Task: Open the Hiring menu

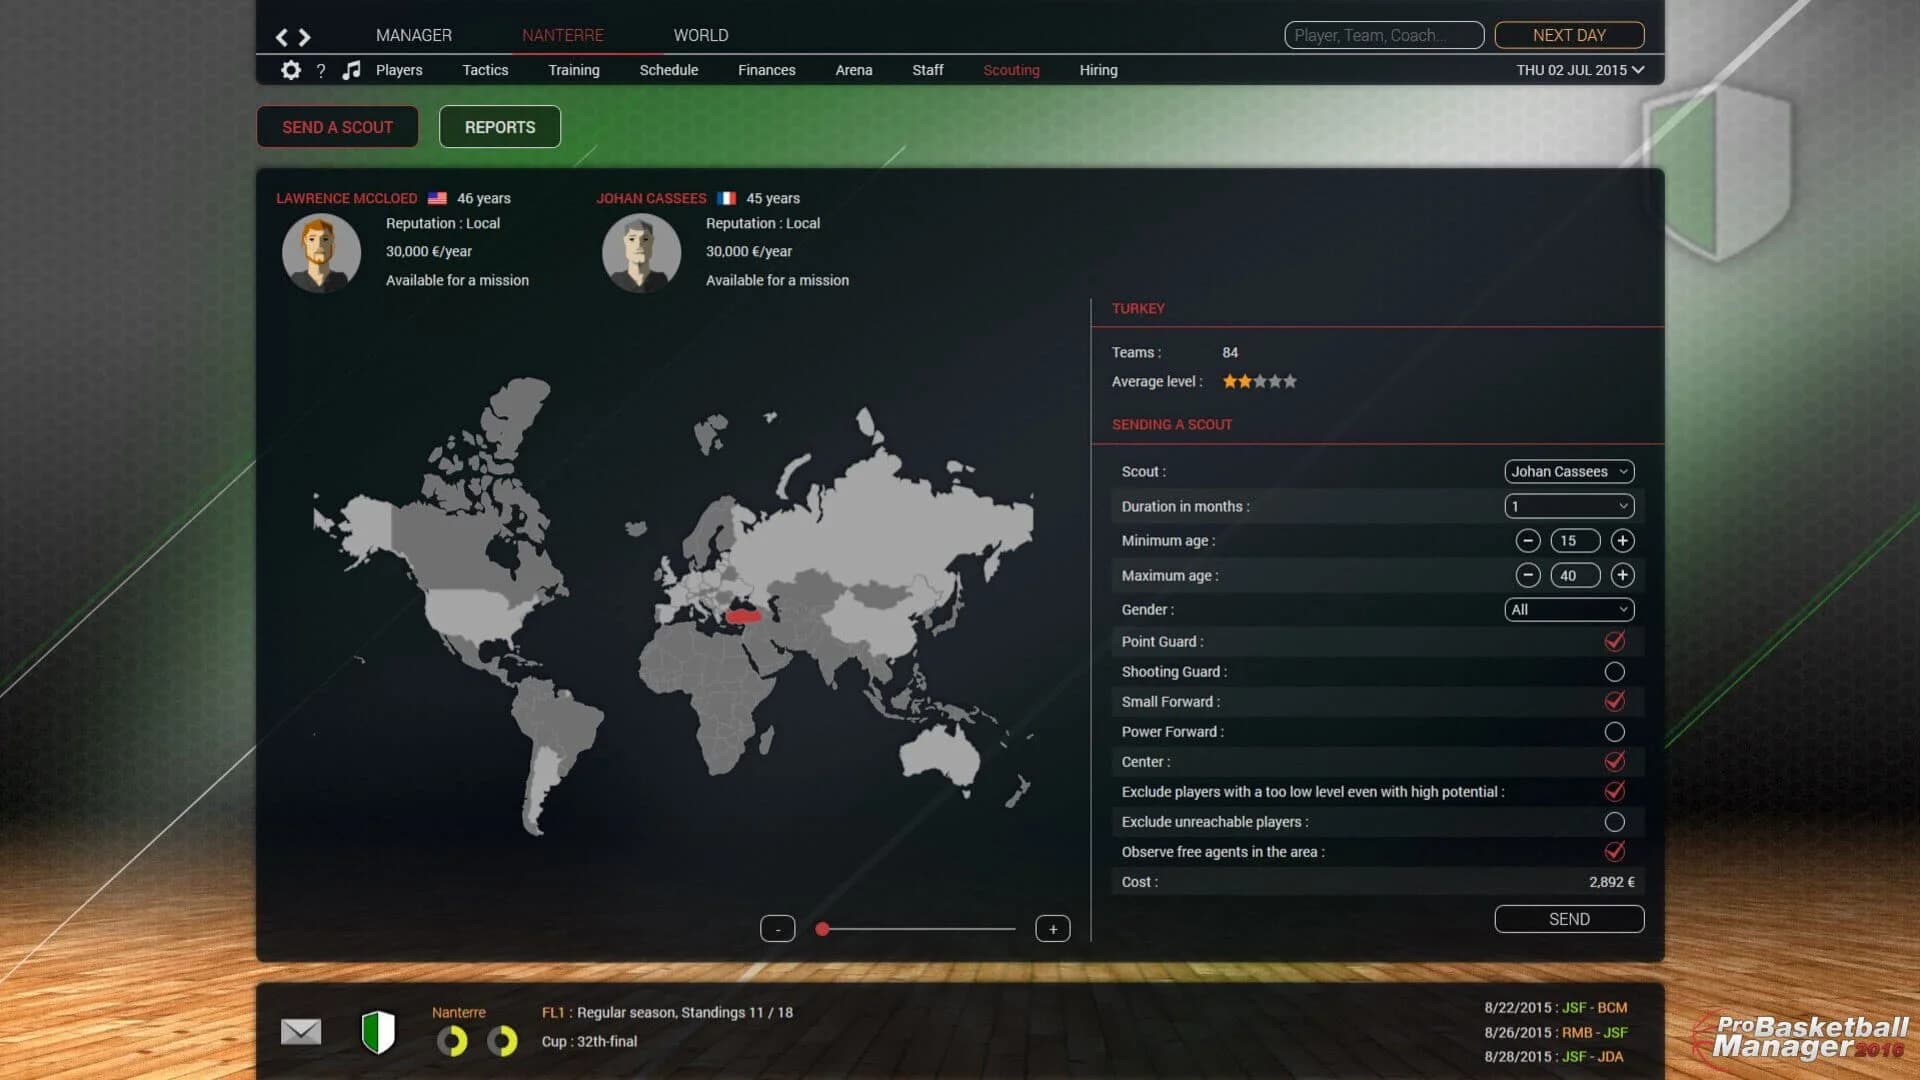Action: (1098, 70)
